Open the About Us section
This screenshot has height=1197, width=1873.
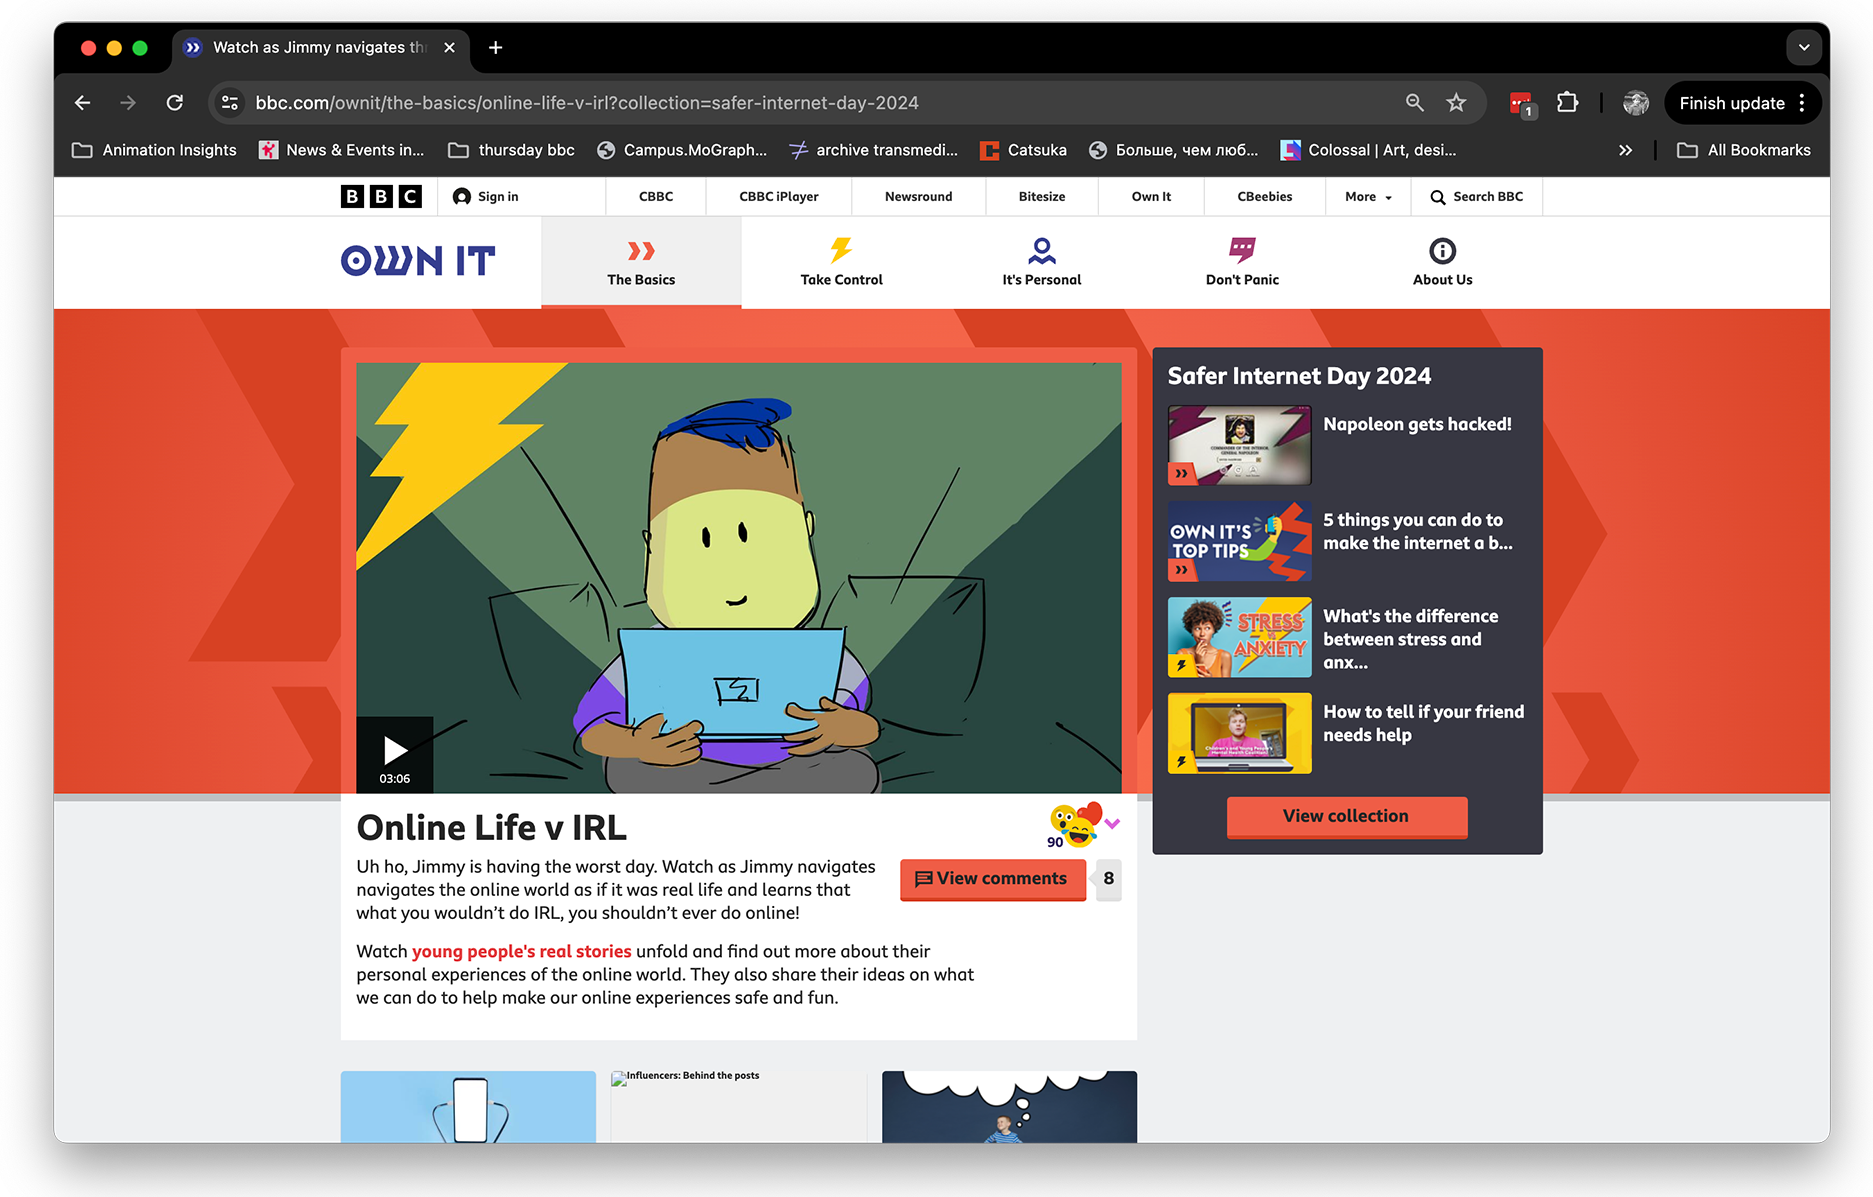[x=1442, y=263]
